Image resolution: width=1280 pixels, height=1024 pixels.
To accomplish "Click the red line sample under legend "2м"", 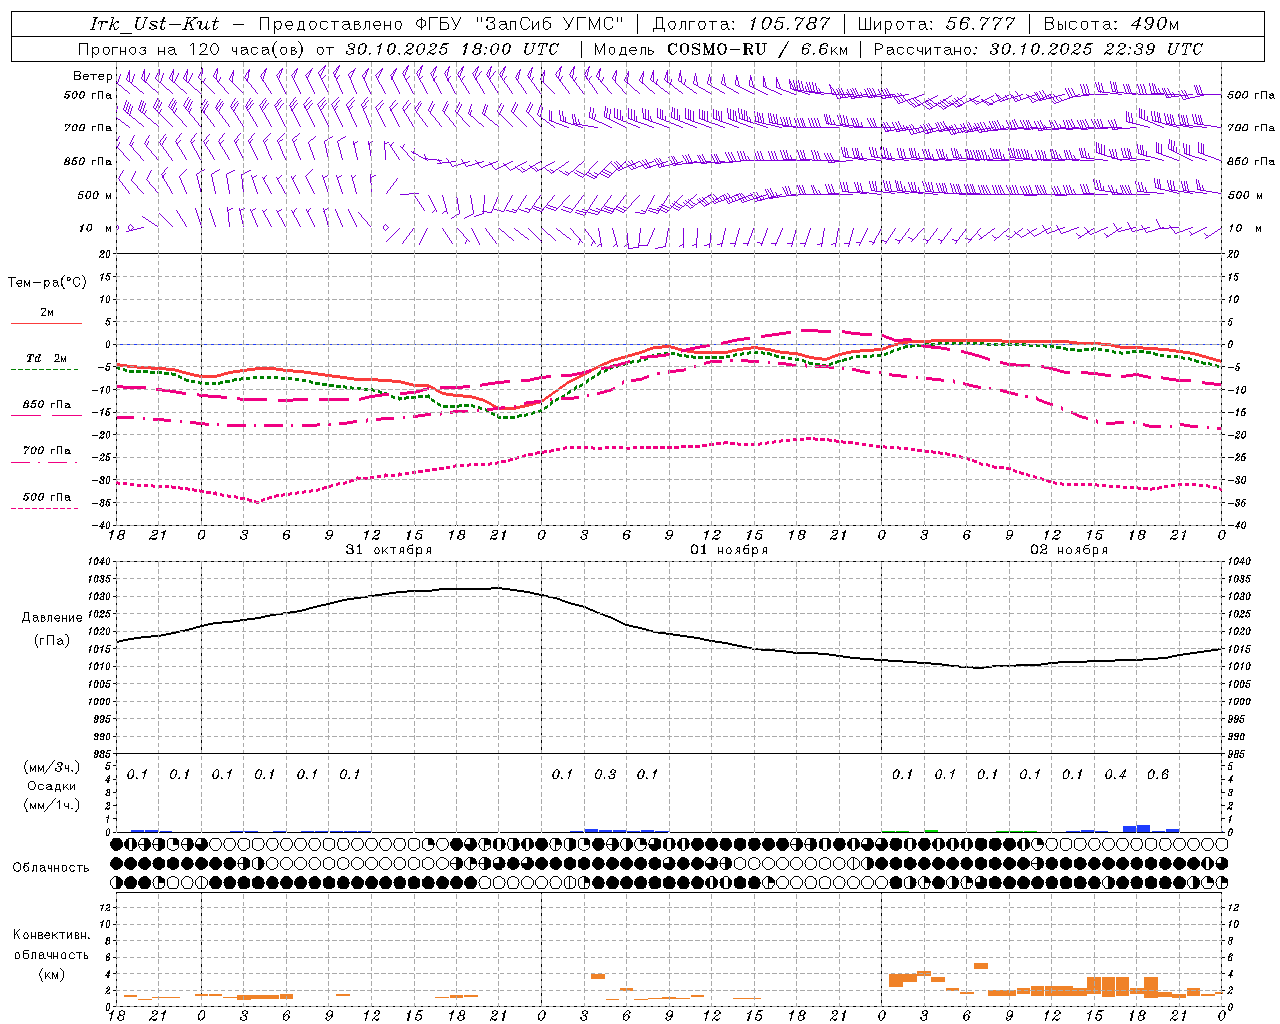I will point(46,323).
